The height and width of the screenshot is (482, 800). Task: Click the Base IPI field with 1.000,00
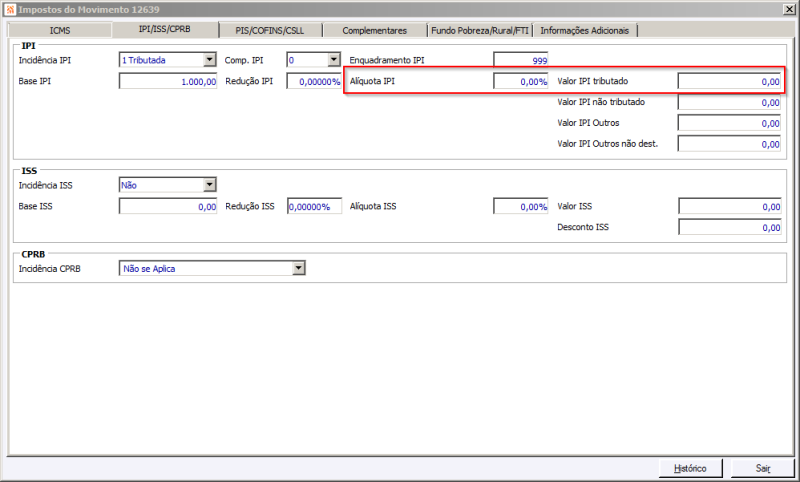168,81
